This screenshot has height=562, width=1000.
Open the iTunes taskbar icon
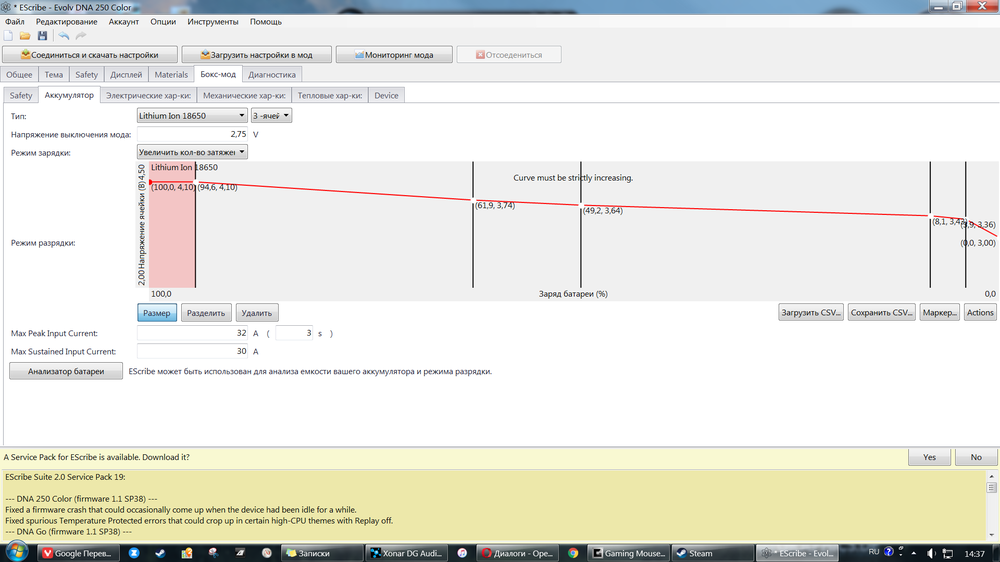[x=462, y=553]
